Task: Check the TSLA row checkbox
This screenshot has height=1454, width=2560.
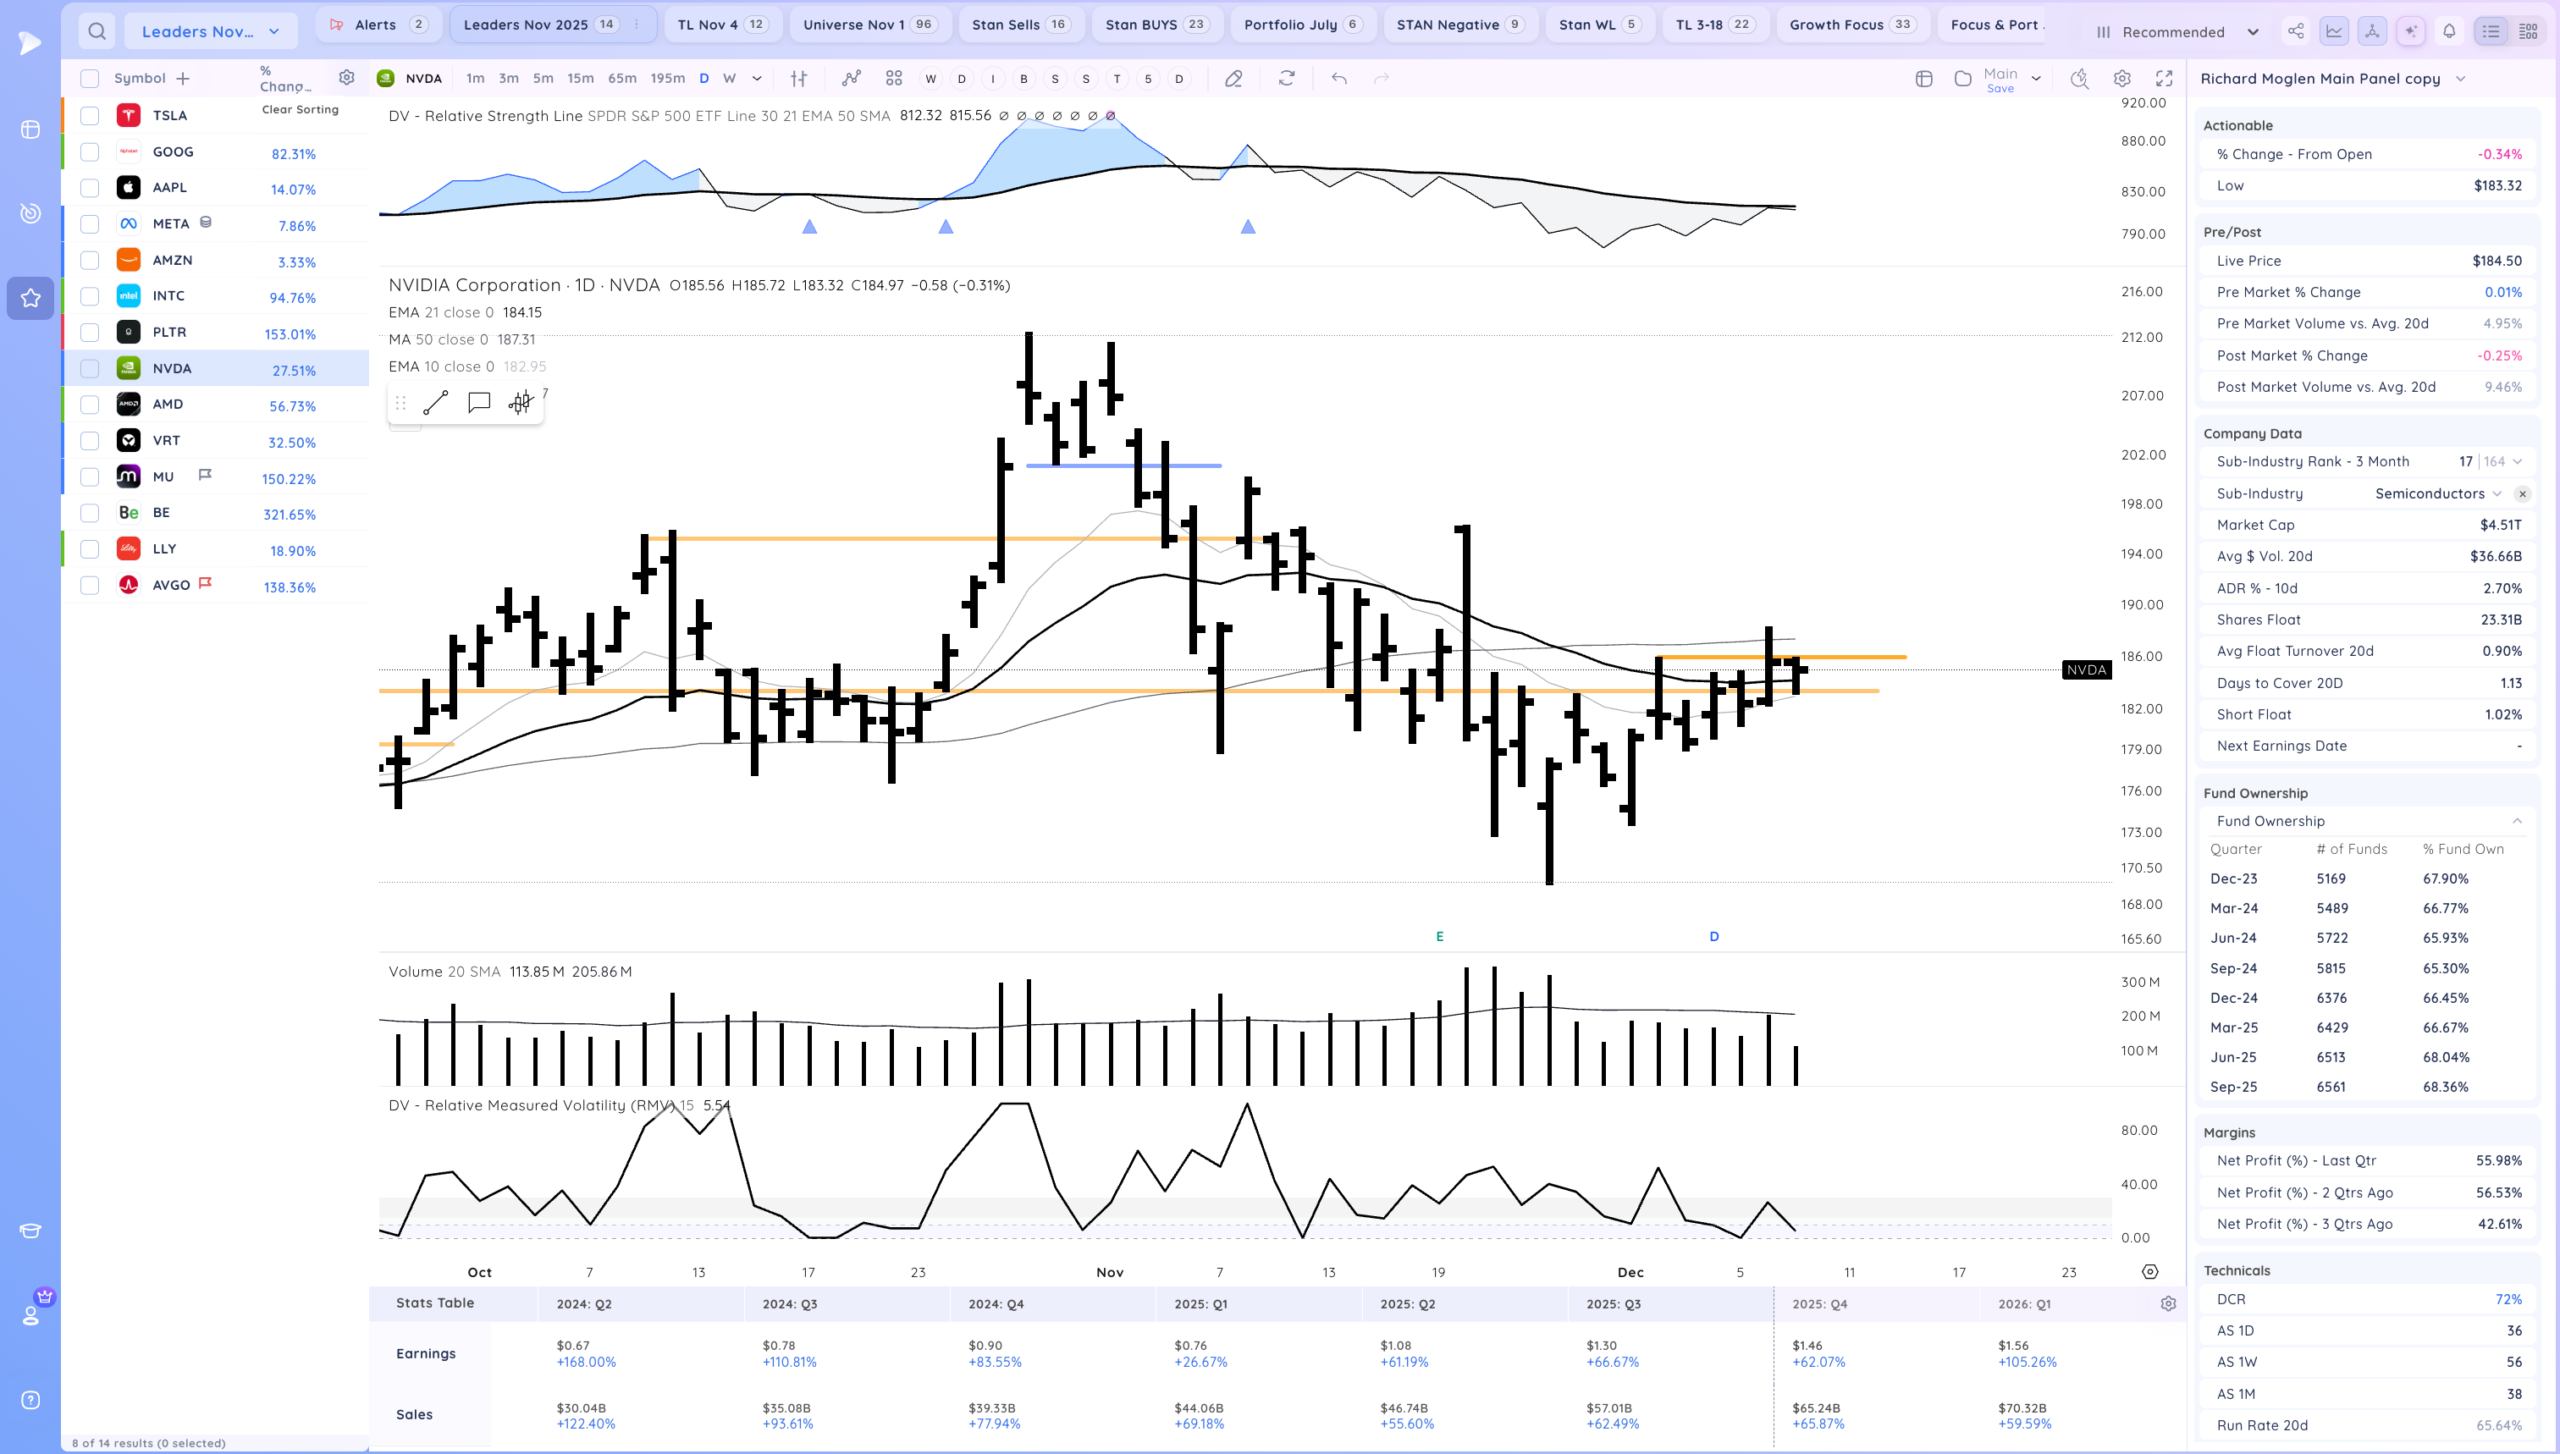Action: point(90,116)
